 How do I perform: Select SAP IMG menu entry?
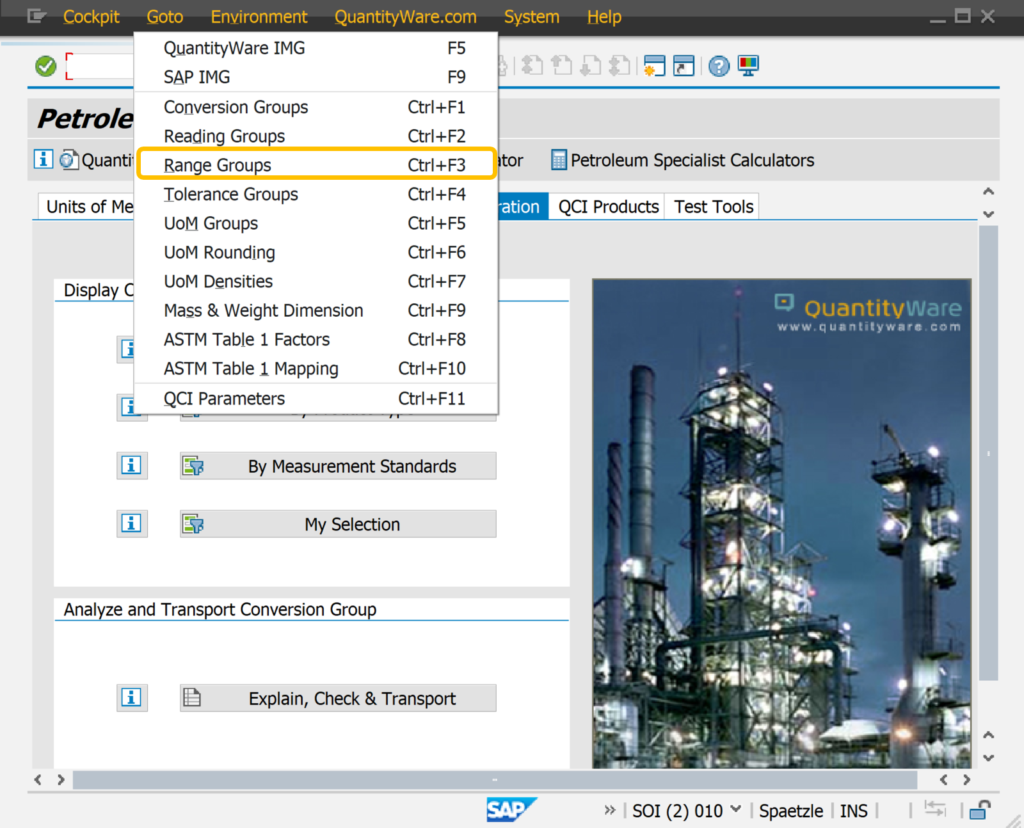tap(315, 77)
